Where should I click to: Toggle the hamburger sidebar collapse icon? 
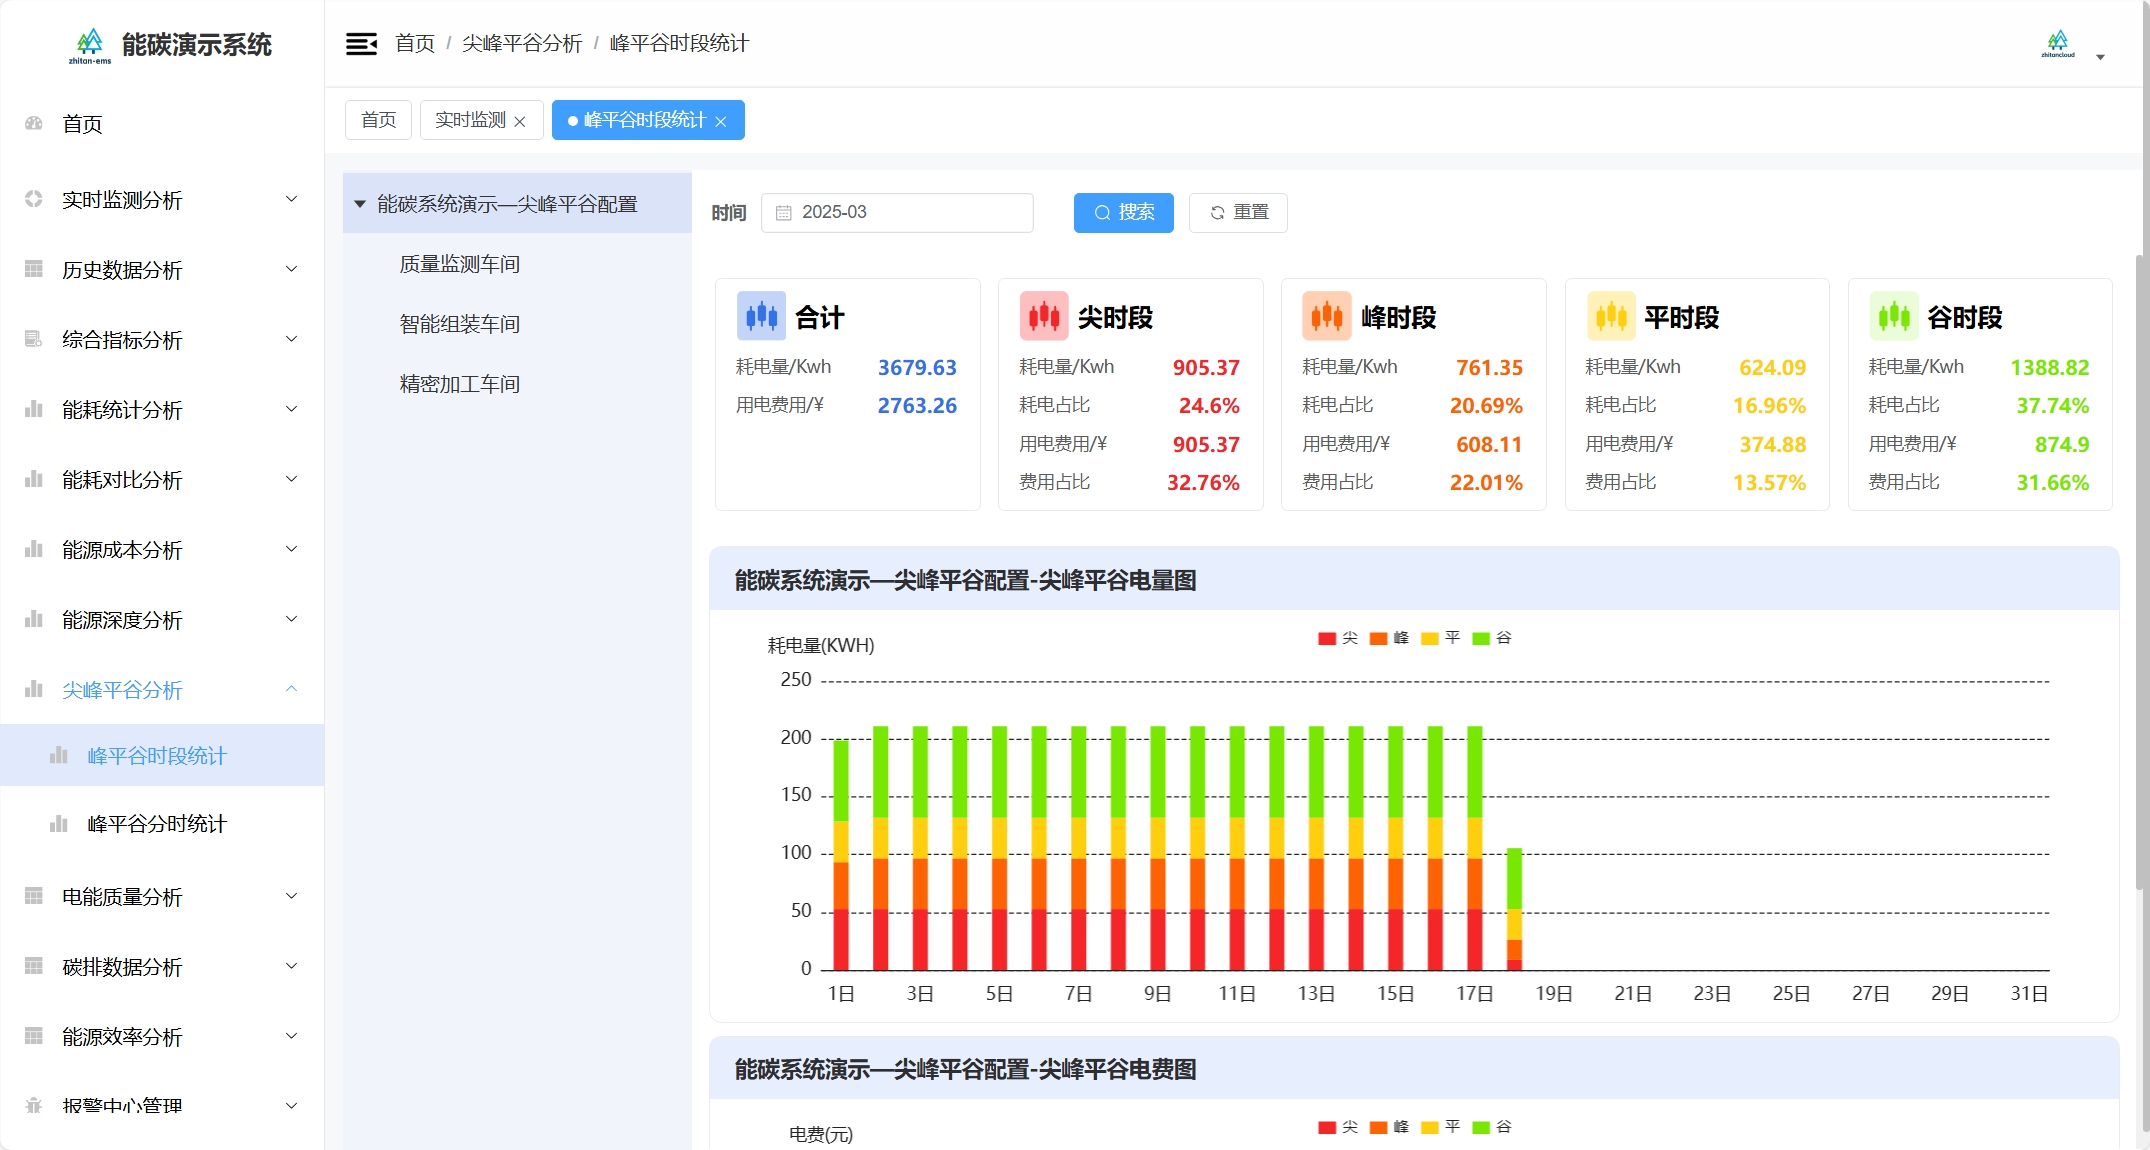click(x=361, y=44)
